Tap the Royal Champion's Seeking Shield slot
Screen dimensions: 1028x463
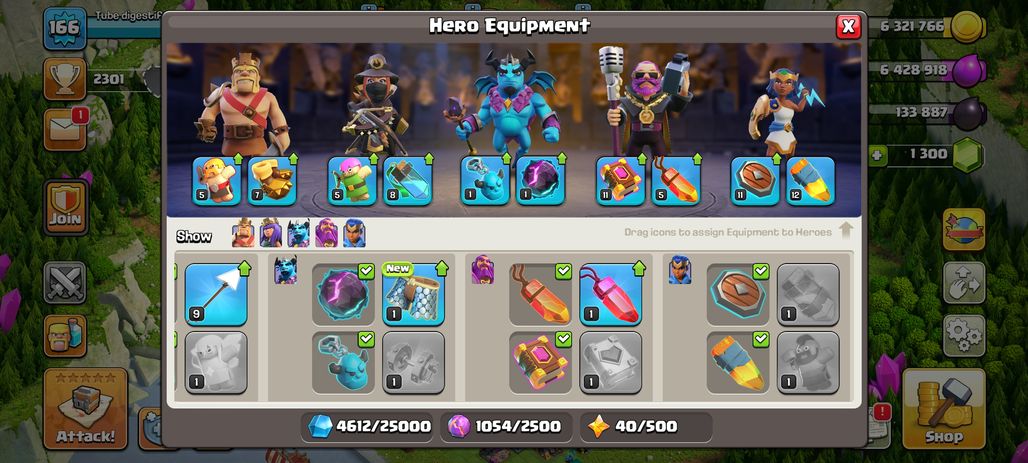click(x=755, y=181)
